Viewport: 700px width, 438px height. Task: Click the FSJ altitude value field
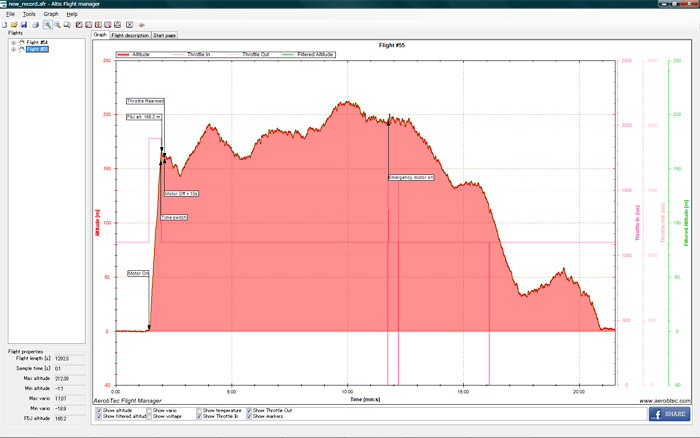[x=69, y=419]
